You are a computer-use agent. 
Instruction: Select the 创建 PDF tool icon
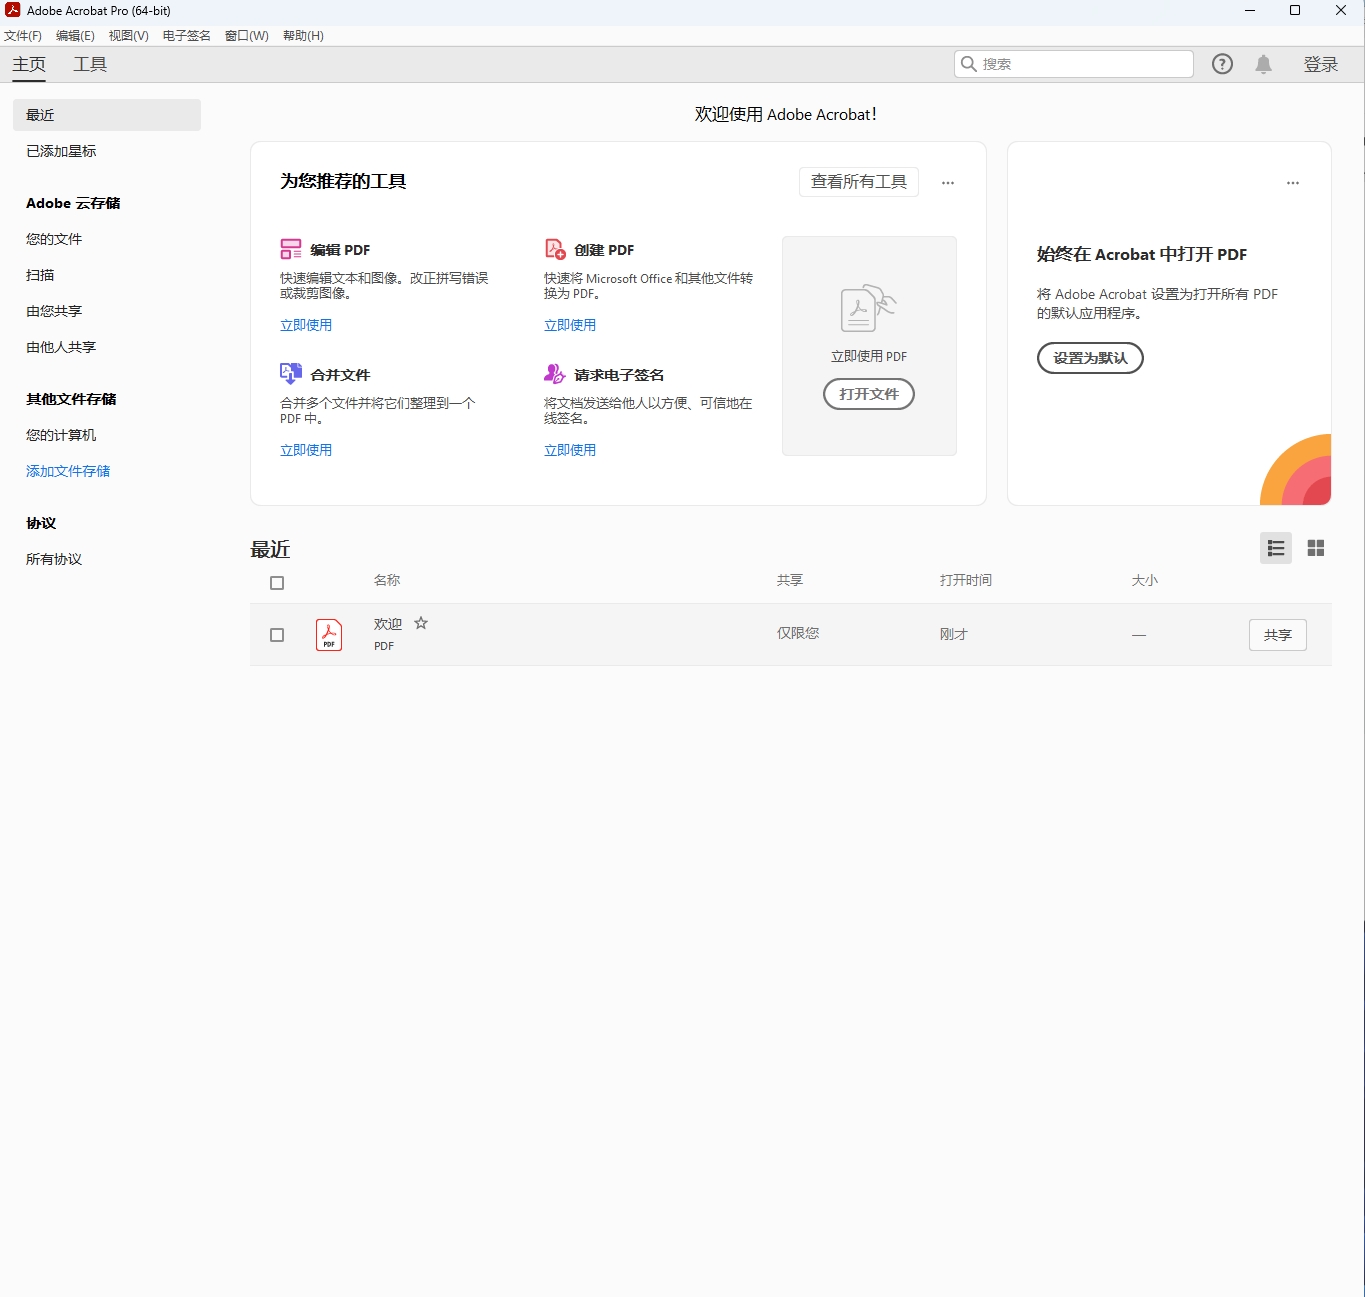click(x=554, y=249)
